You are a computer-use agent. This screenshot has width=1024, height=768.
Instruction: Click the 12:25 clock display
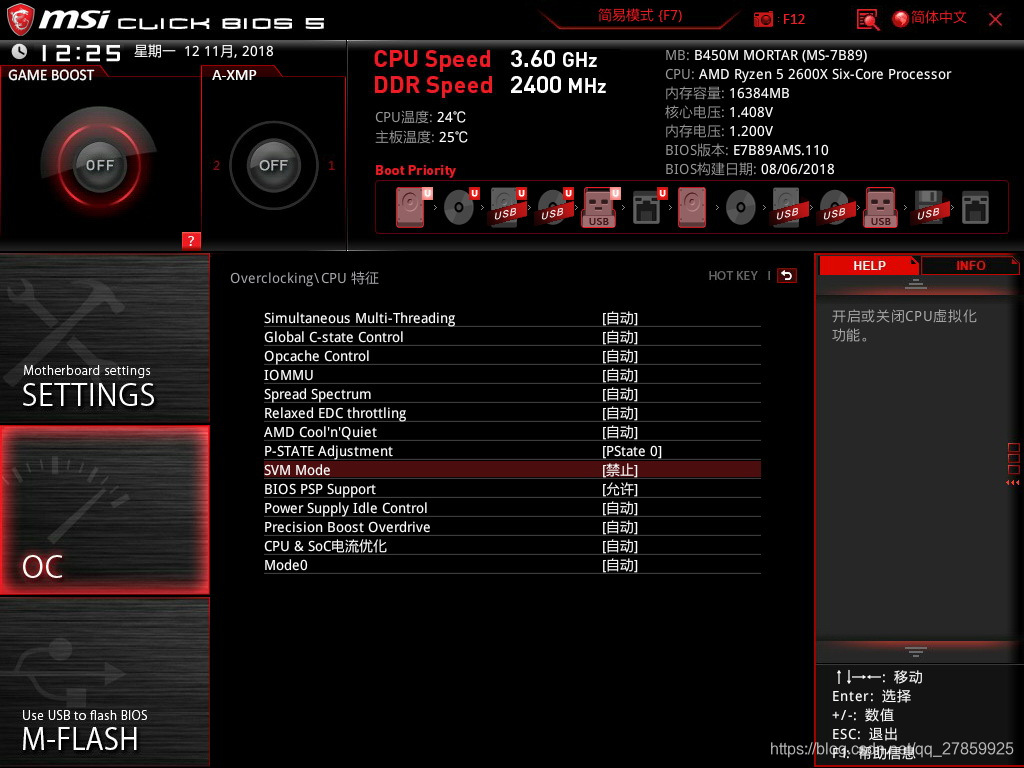point(80,52)
